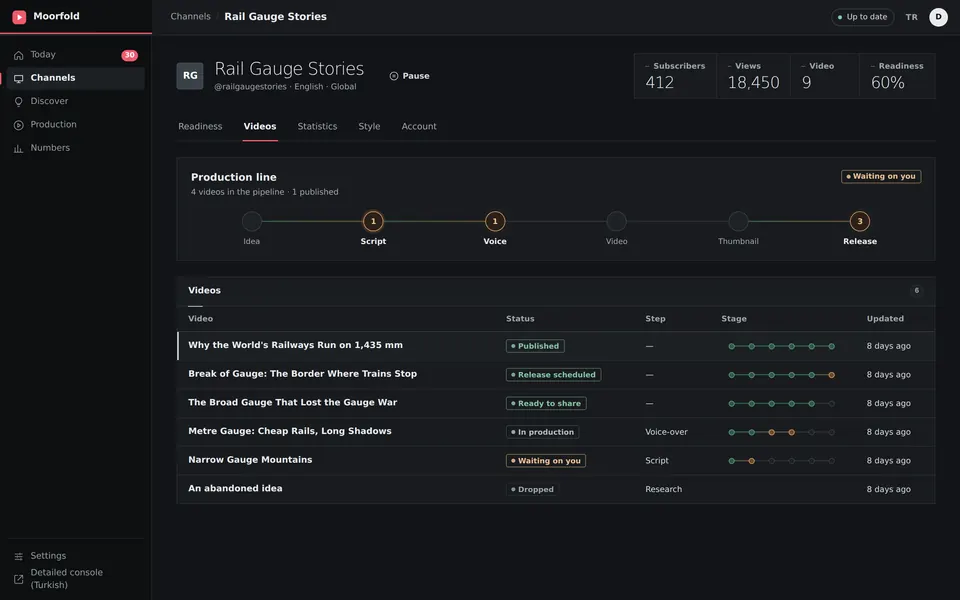960x600 pixels.
Task: Switch language with the TR button
Action: [x=912, y=17]
